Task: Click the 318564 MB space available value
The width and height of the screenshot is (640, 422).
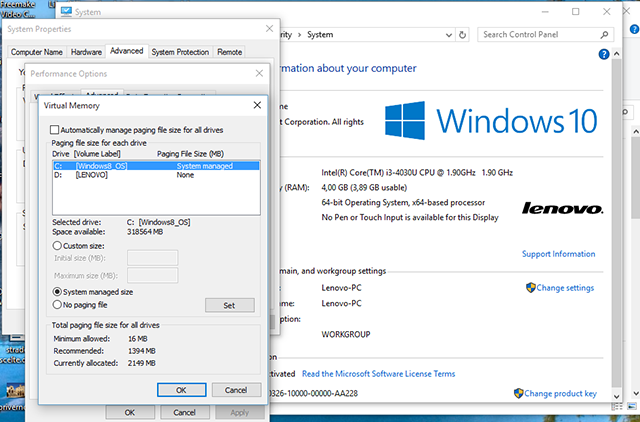Action: coord(145,232)
